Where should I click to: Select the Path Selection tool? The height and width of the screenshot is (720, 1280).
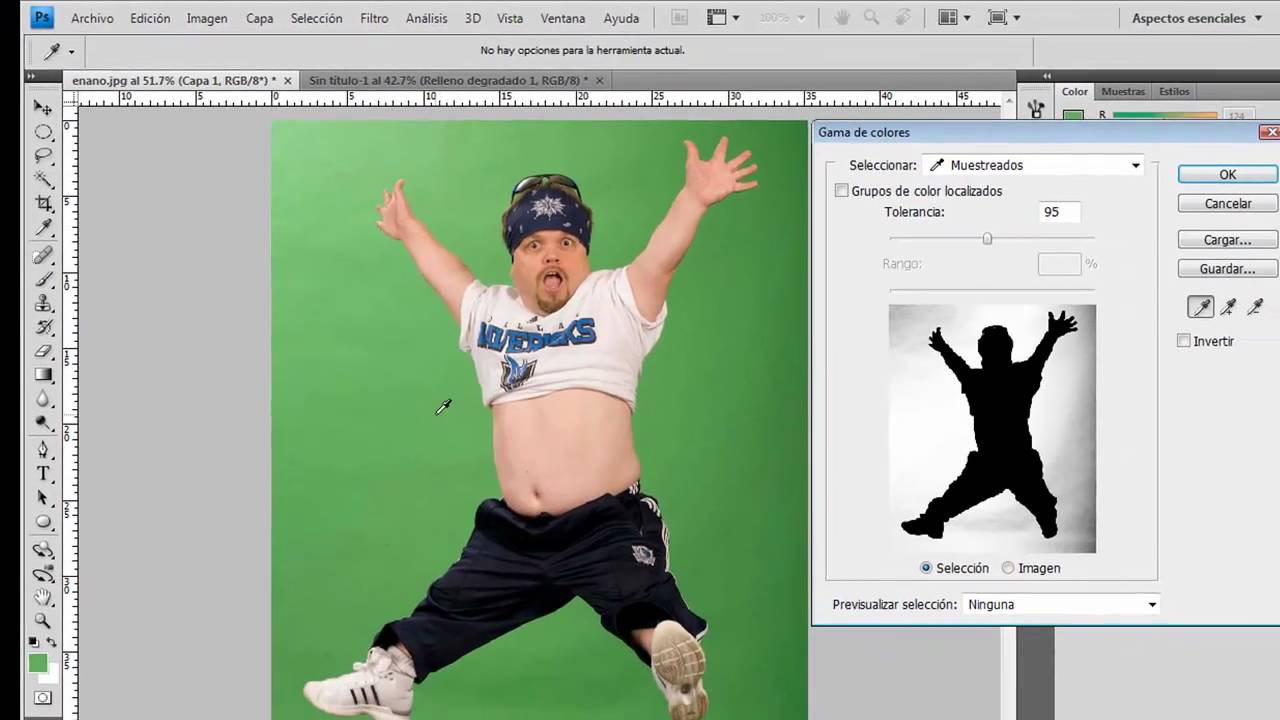coord(43,497)
